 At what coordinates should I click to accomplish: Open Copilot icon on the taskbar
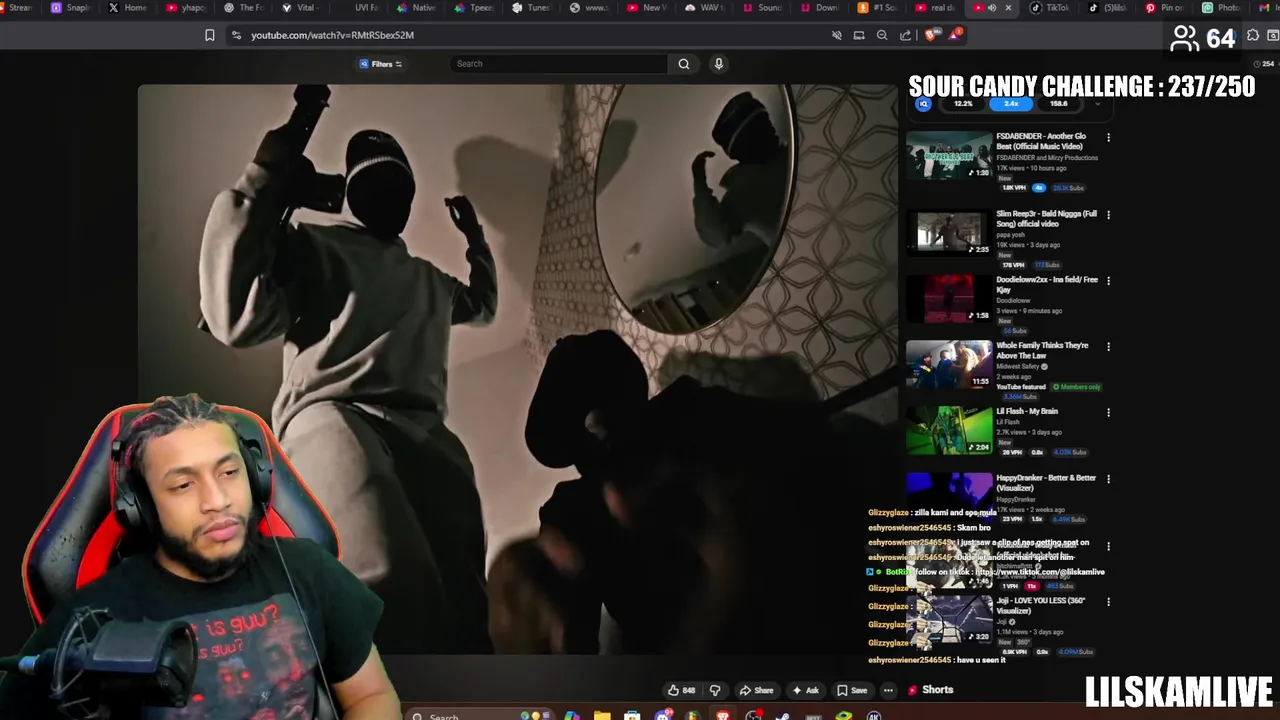pos(571,716)
